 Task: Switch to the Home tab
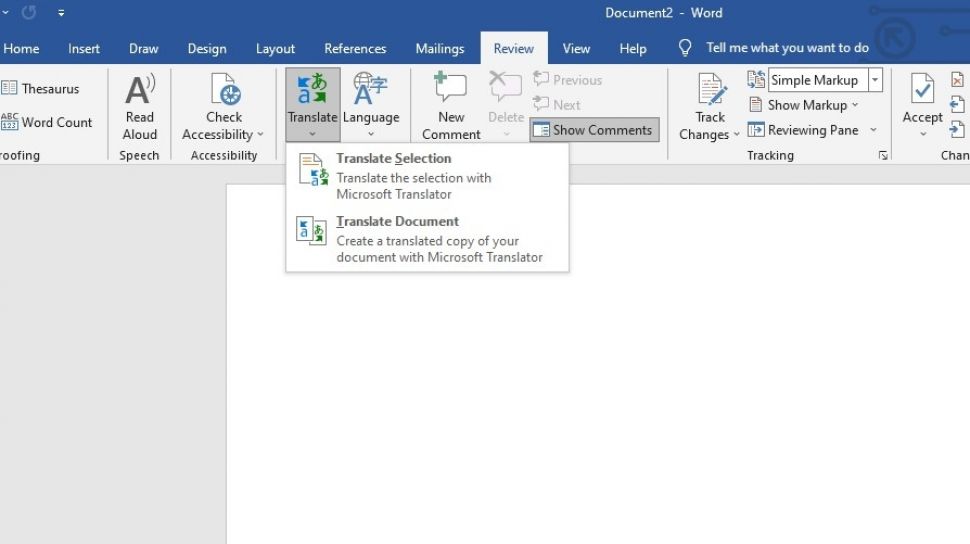coord(21,48)
